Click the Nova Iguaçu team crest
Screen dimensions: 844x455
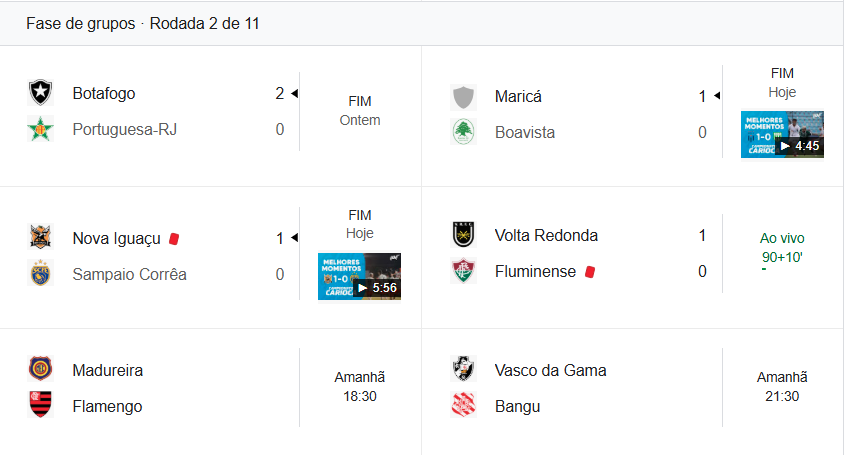[x=40, y=238]
